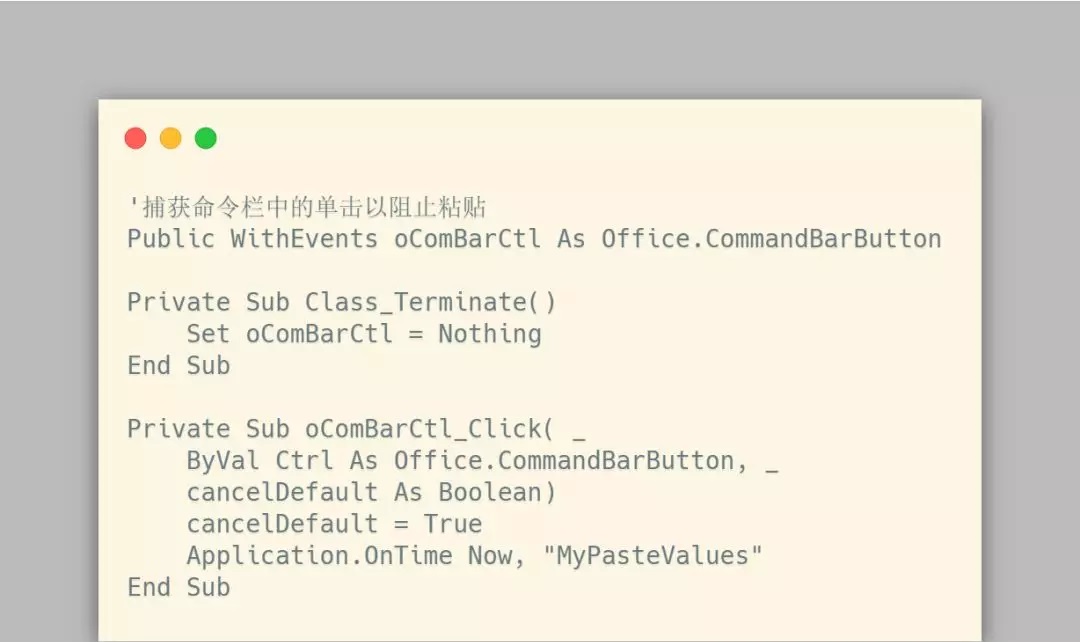This screenshot has width=1080, height=642.
Task: Click the red close dot
Action: [136, 138]
